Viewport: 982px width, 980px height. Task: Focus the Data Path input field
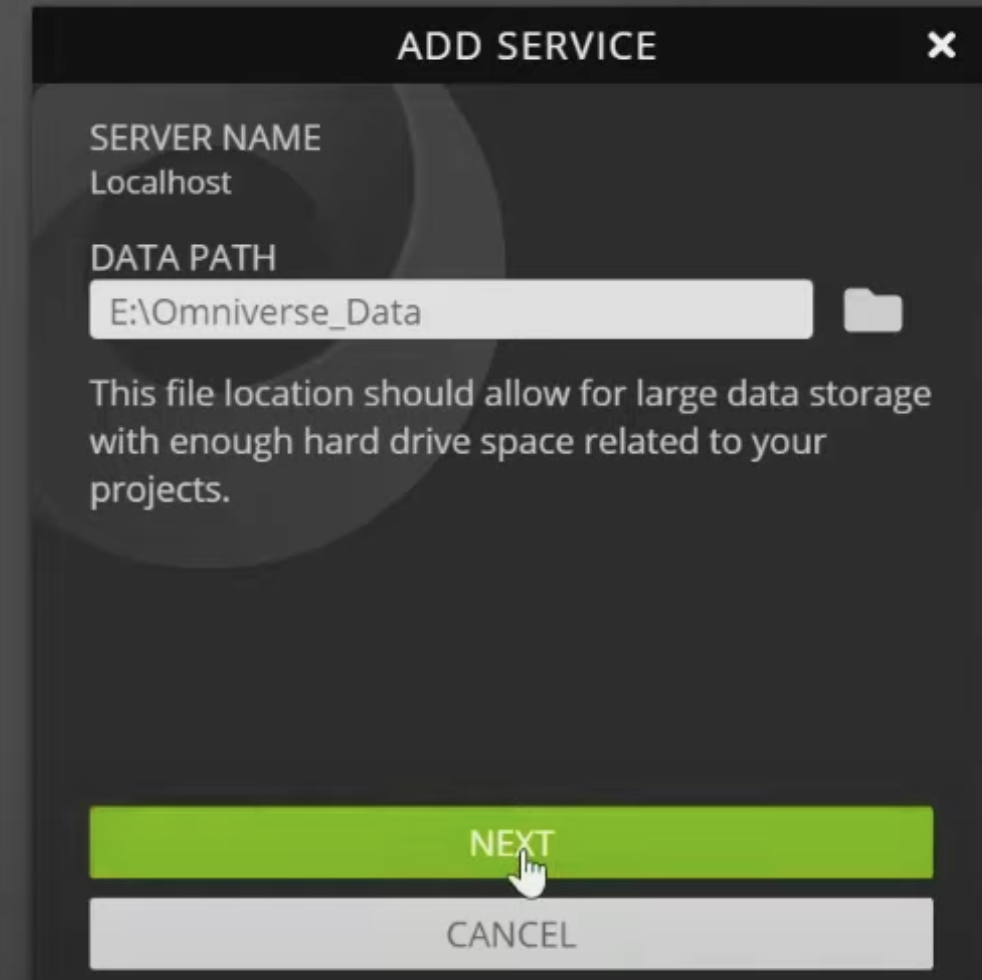click(450, 311)
